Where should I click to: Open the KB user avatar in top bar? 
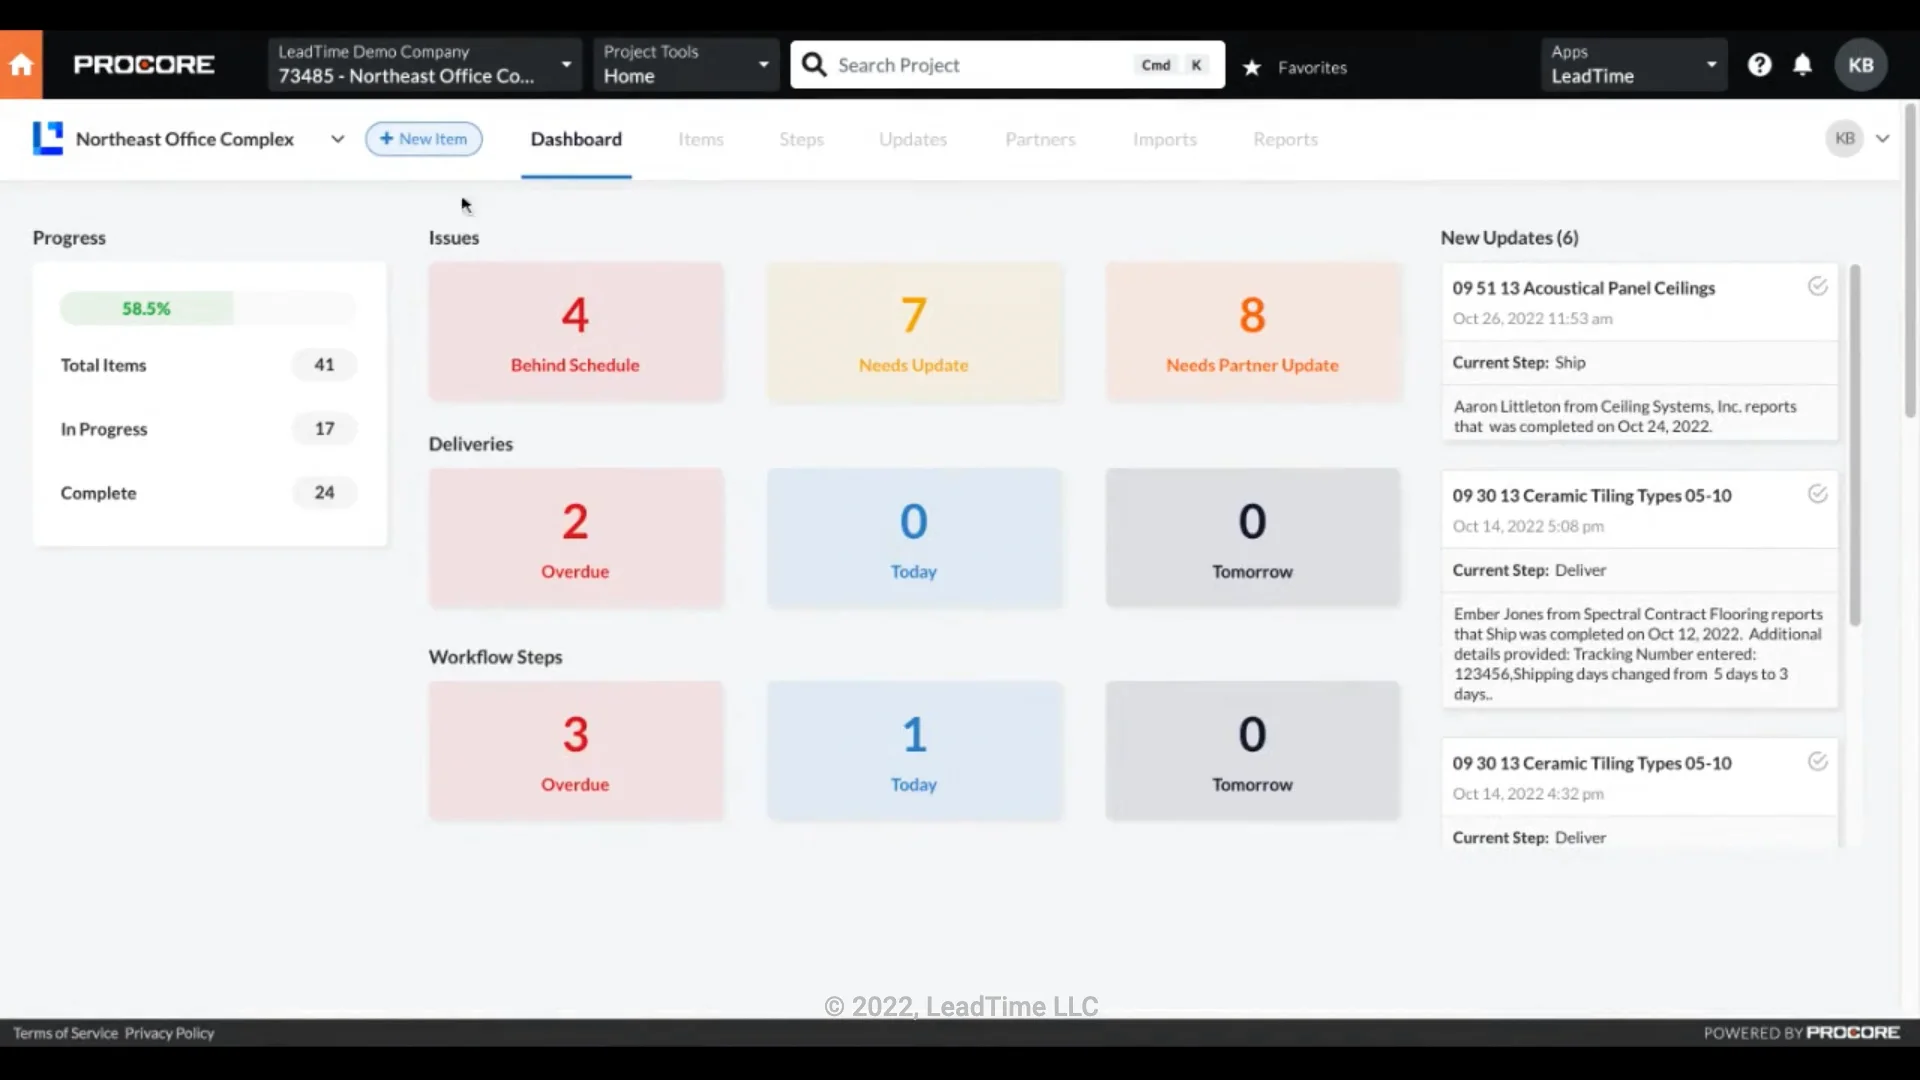tap(1860, 65)
